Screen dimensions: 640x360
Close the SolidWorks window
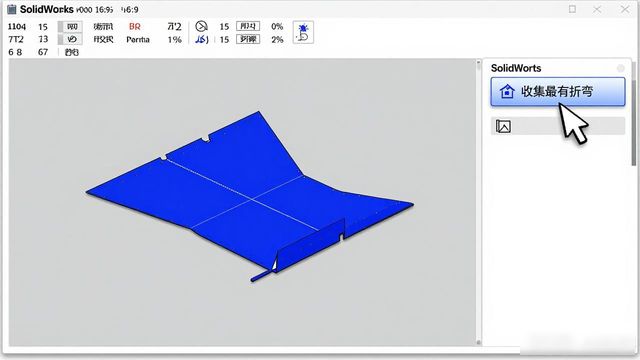tap(624, 9)
